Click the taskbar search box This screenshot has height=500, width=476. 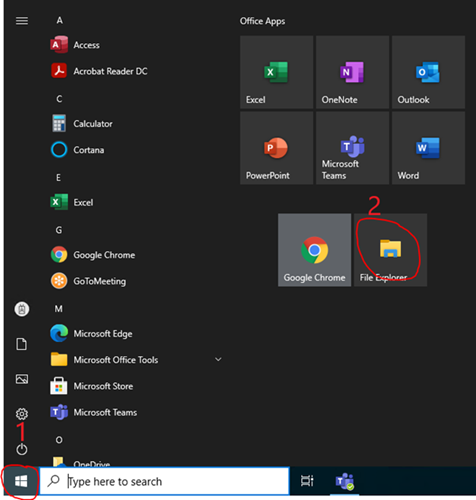(164, 481)
